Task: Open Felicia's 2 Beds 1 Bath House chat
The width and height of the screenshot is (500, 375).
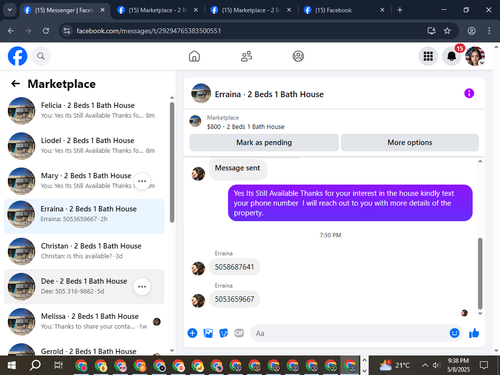Action: point(84,110)
